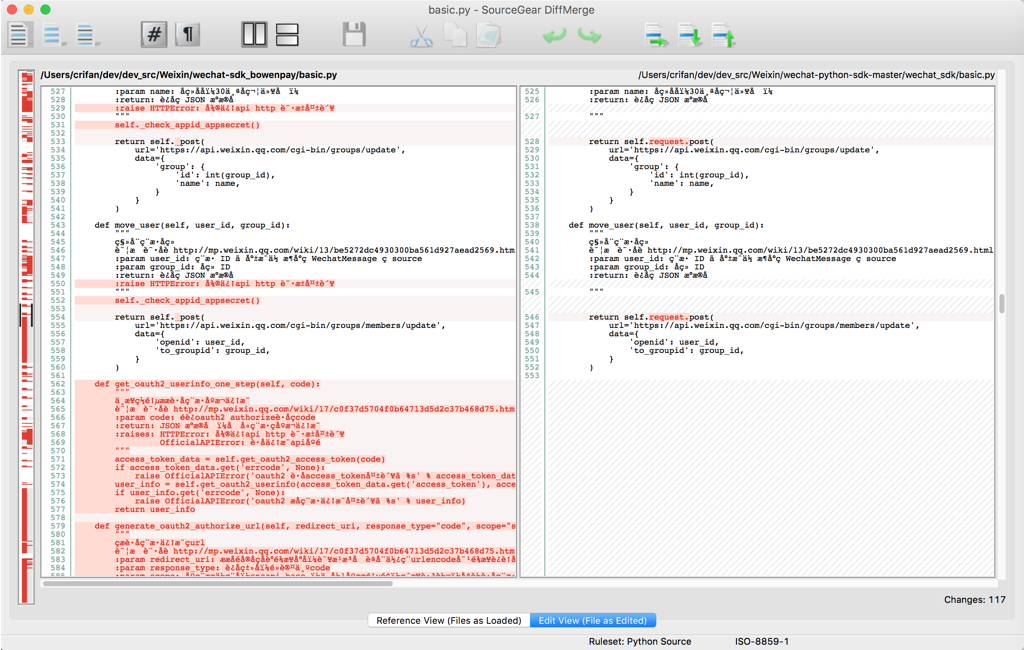Click the scissors cut icon
1024x650 pixels.
[x=421, y=36]
